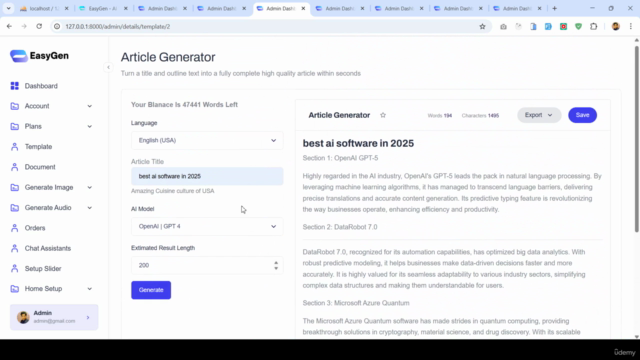Click the green shield extension icon

click(578, 27)
